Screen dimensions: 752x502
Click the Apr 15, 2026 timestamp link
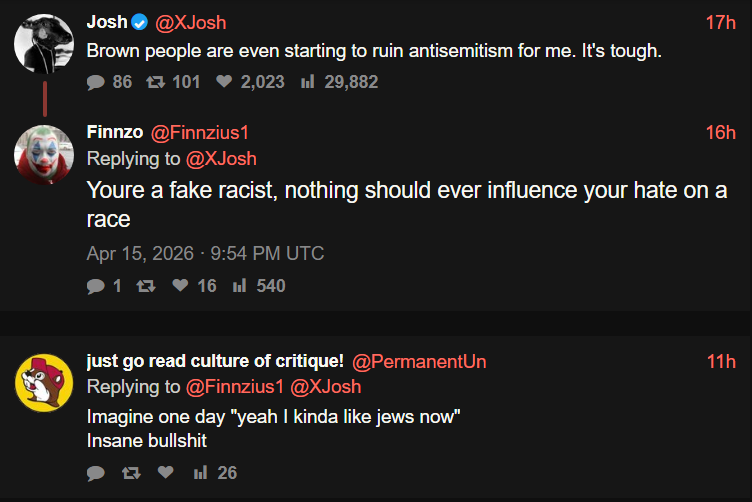click(x=205, y=253)
